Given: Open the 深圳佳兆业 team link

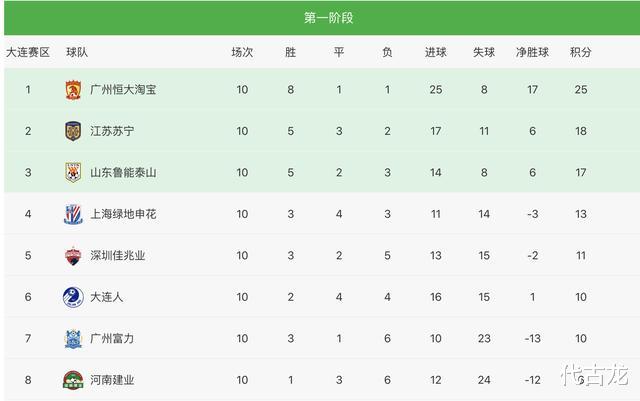Looking at the screenshot, I should pos(118,256).
